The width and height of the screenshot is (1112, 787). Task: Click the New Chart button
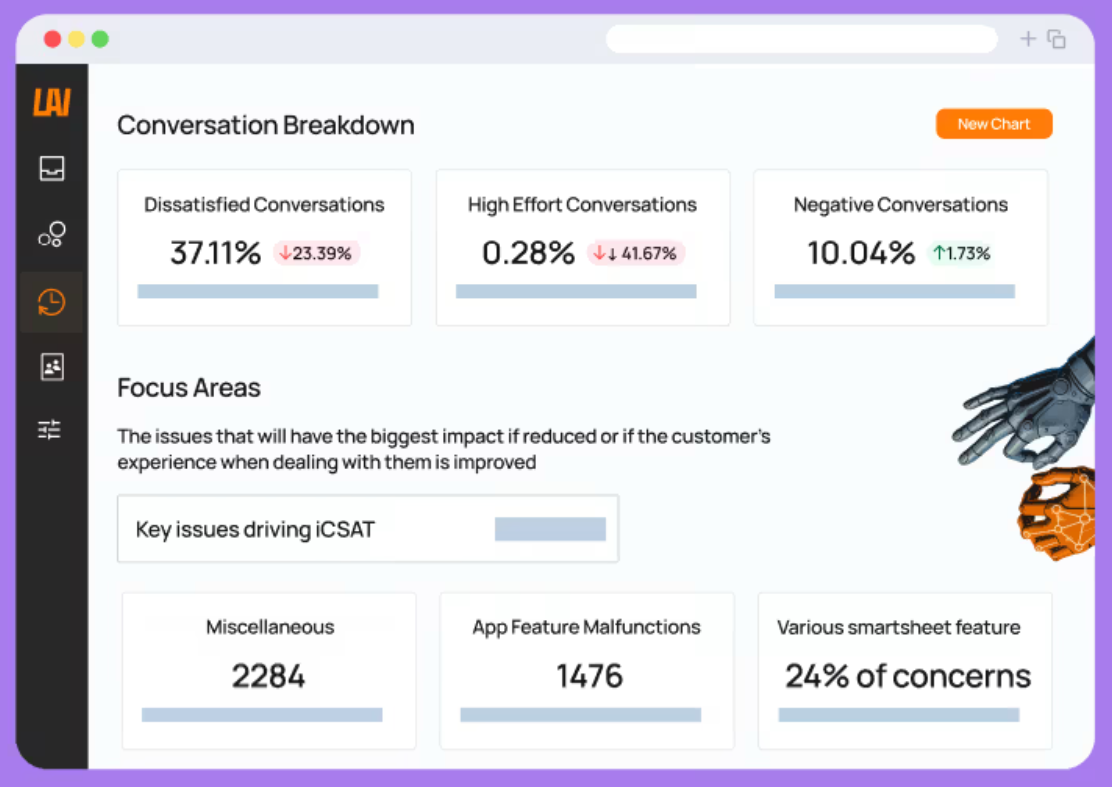click(x=994, y=124)
